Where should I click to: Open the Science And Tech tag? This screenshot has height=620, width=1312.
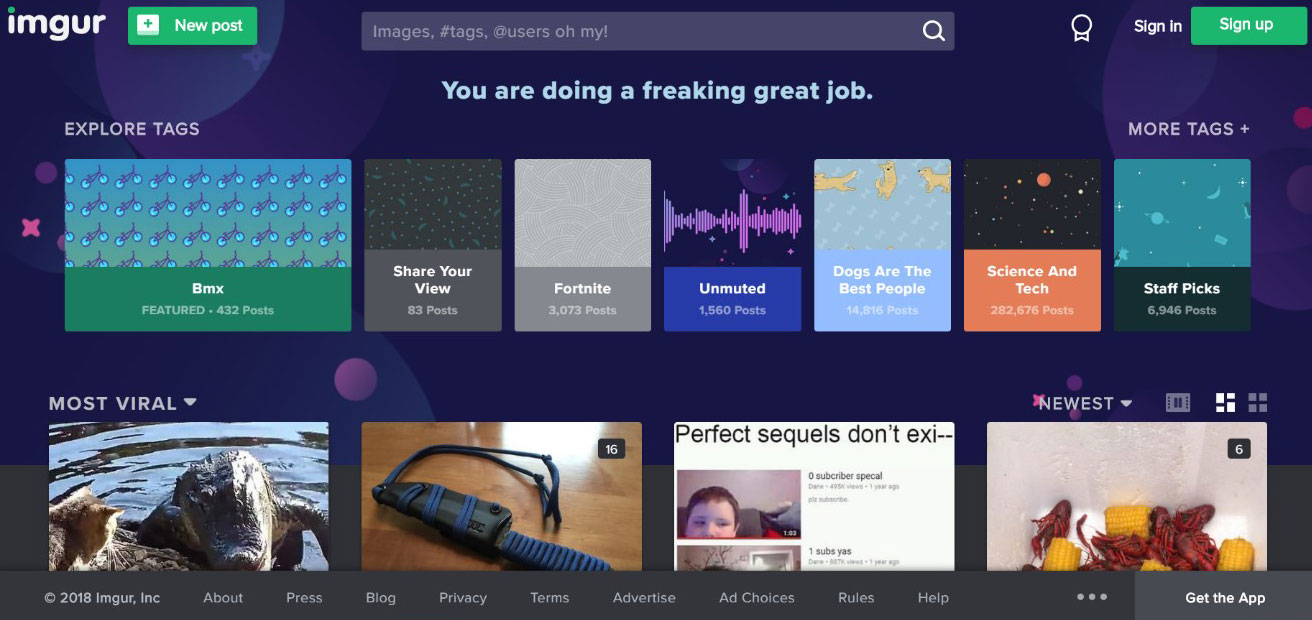click(x=1032, y=245)
